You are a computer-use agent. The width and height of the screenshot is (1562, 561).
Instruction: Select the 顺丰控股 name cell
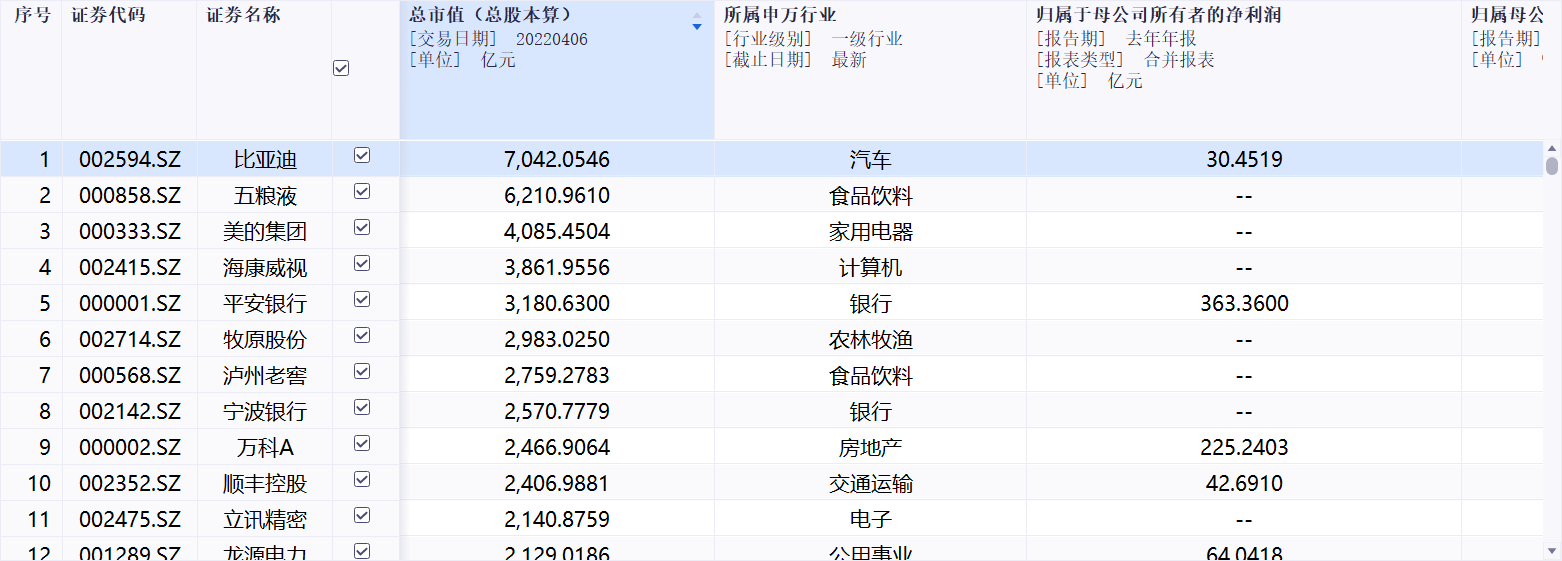coord(265,484)
